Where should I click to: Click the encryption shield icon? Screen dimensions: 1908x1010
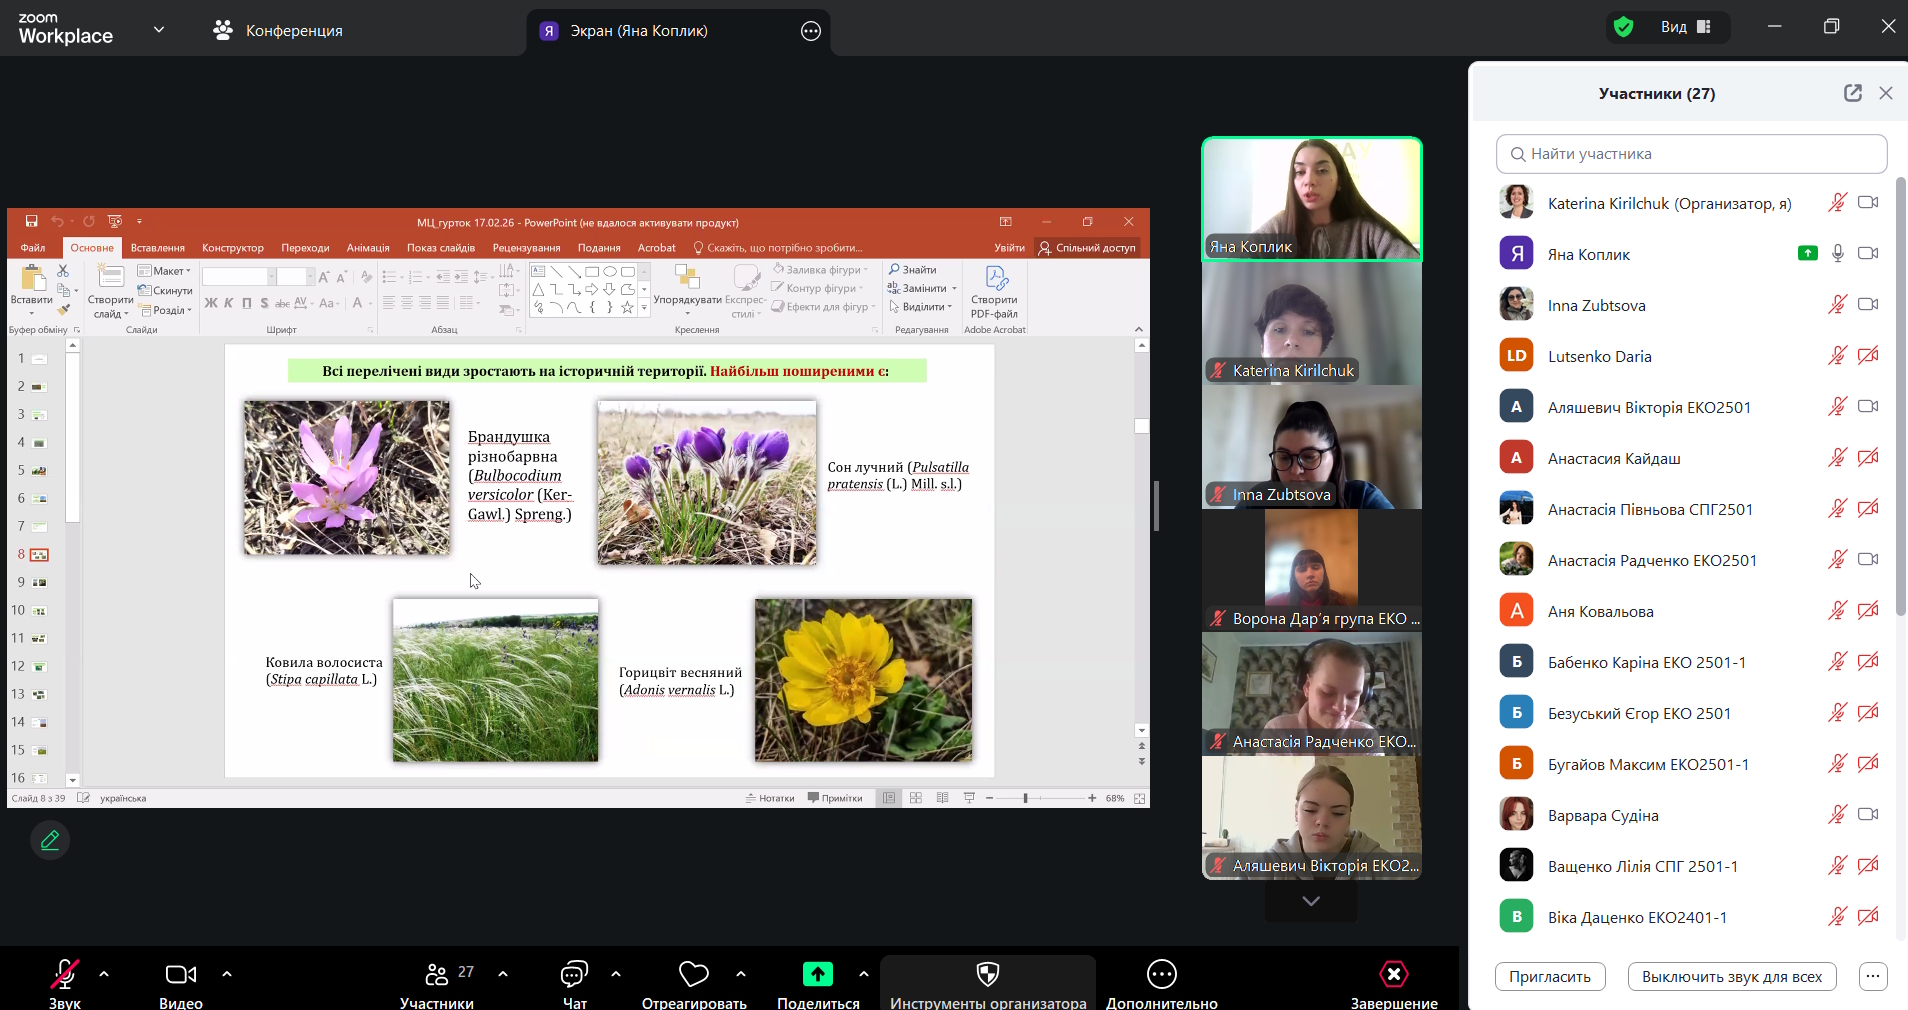[x=1623, y=27]
